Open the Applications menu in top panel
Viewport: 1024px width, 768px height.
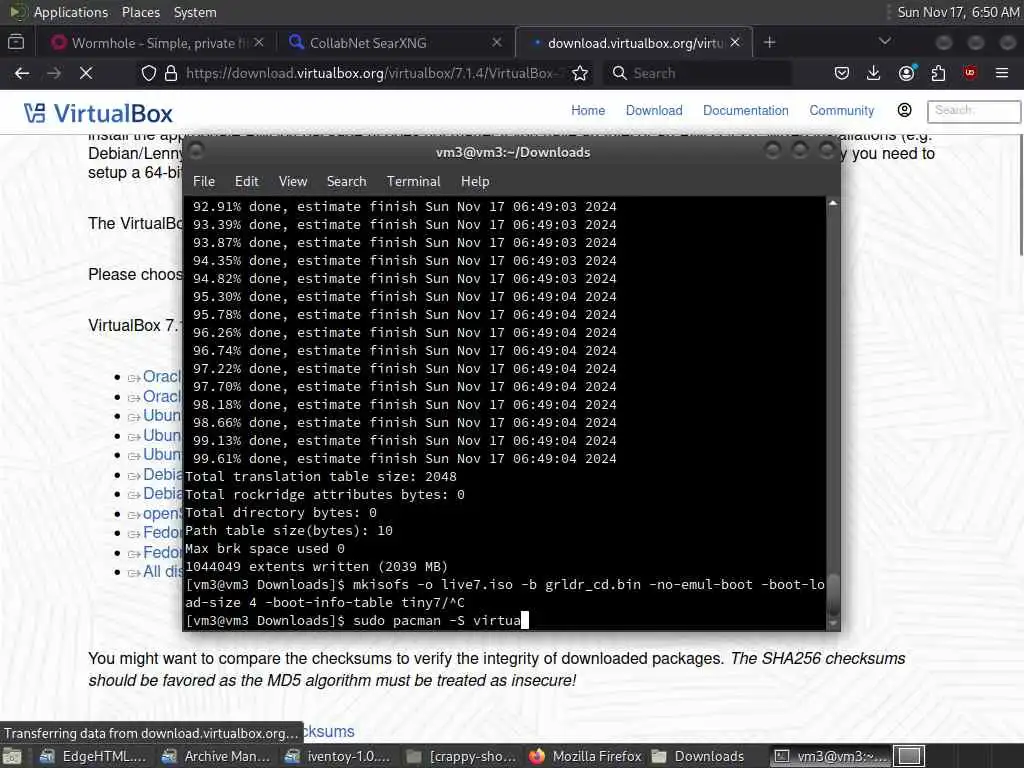[x=71, y=12]
